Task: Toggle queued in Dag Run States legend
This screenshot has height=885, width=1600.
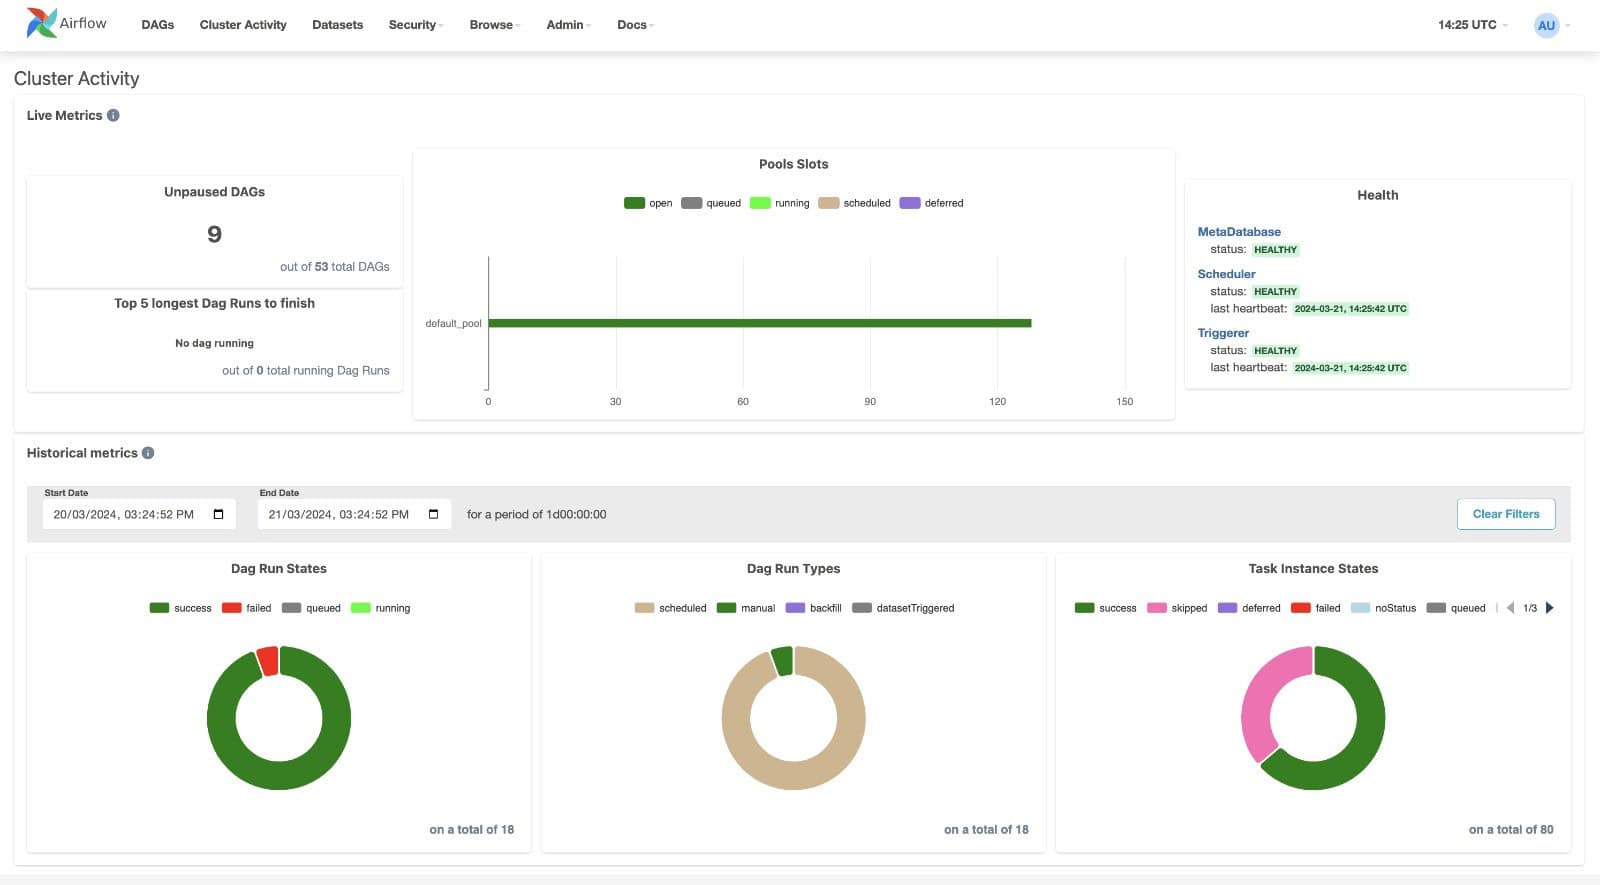Action: [x=311, y=608]
